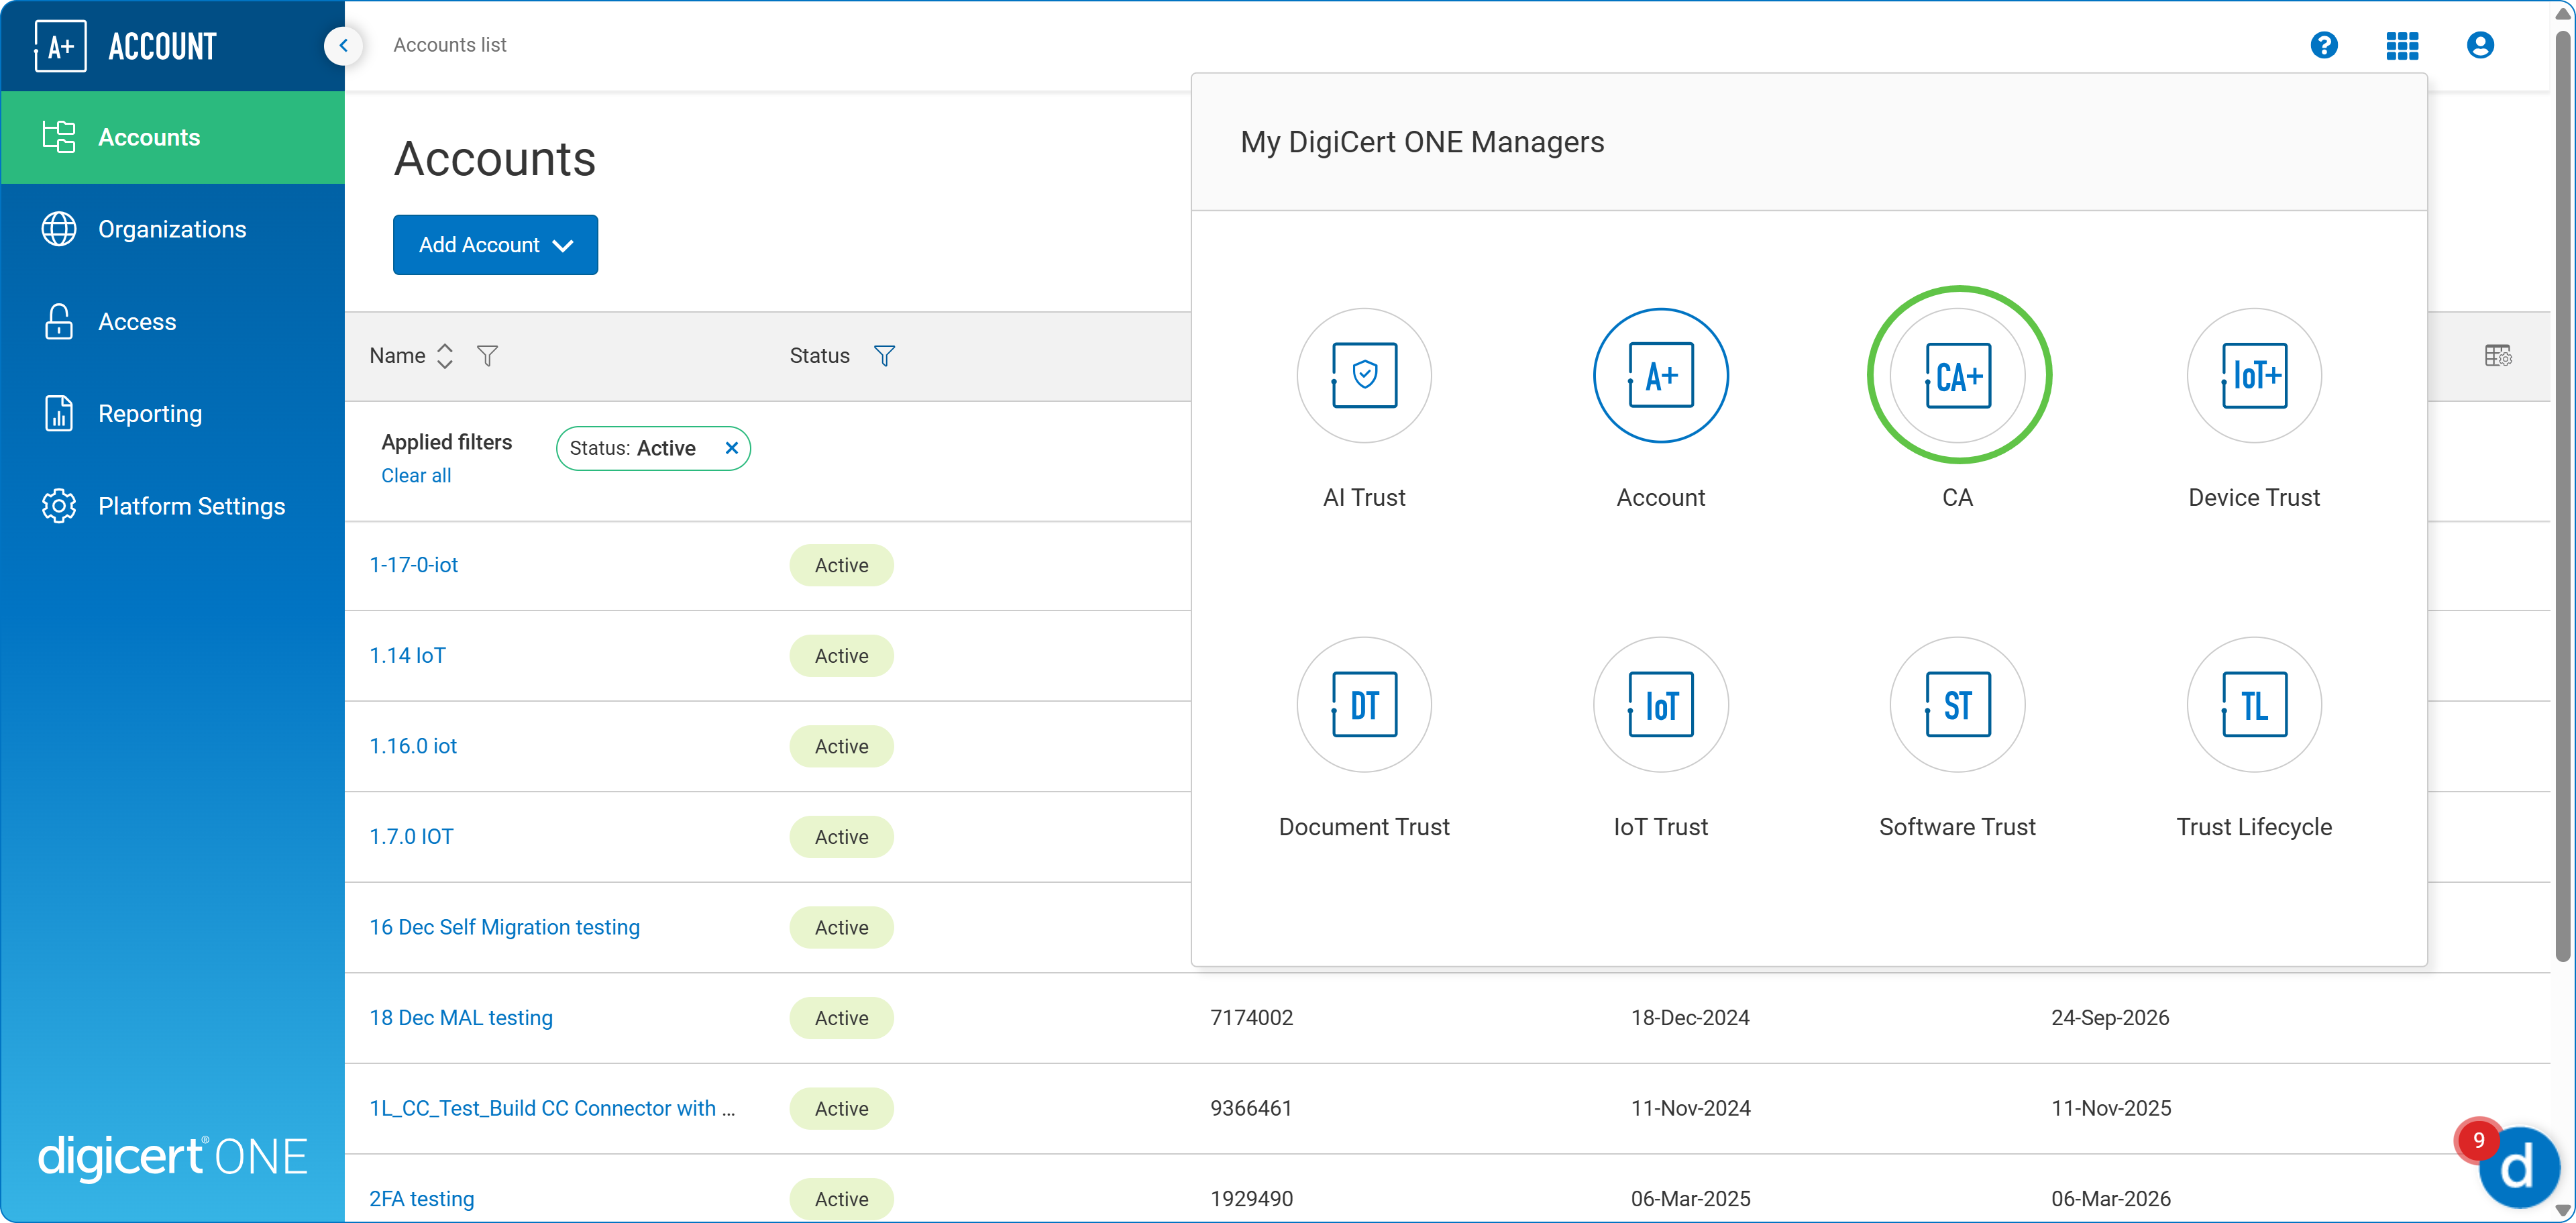Open the CA manager icon

[x=1957, y=376]
